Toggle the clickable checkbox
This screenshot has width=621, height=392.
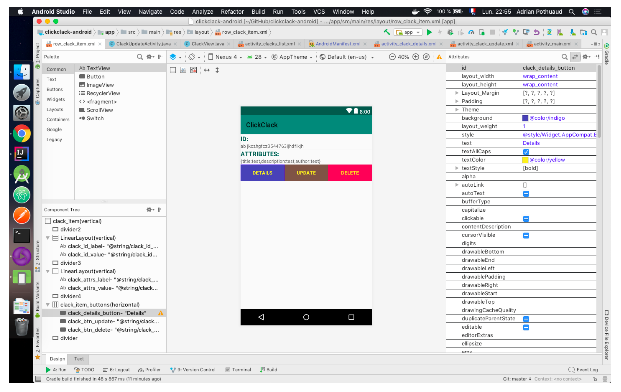pos(526,219)
